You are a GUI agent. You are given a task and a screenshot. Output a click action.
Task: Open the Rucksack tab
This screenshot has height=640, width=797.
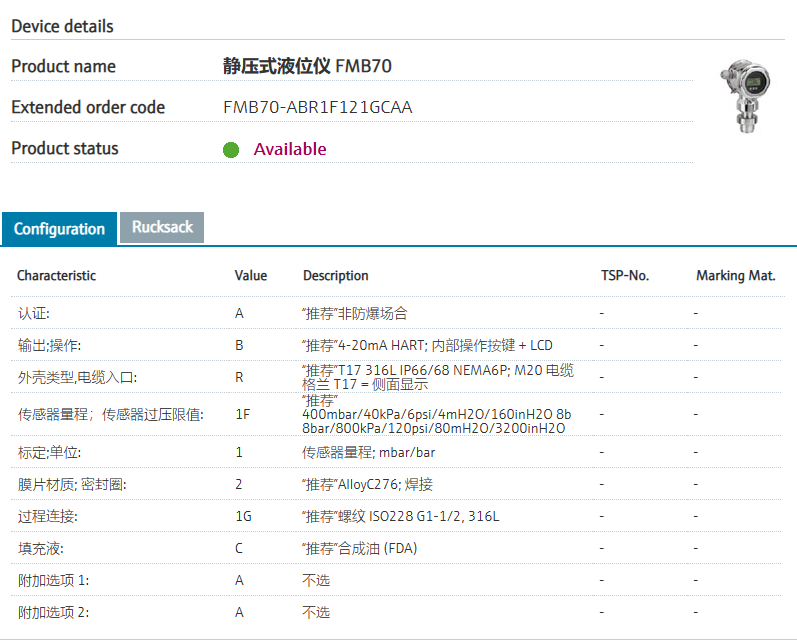click(x=162, y=227)
